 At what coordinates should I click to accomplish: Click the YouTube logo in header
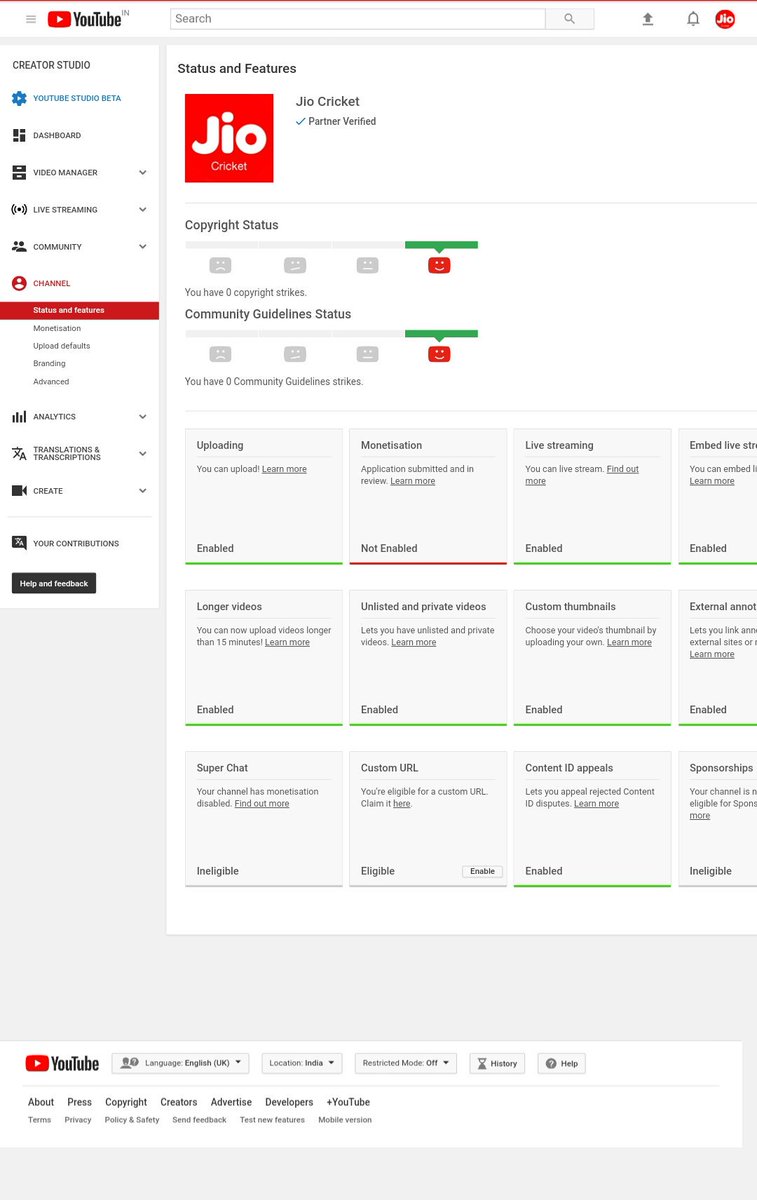point(87,19)
